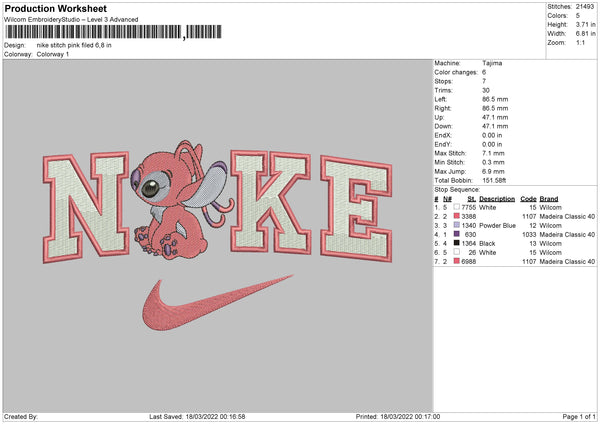The height and width of the screenshot is (424, 600).
Task: Select the purple swatch in stop row 630
Action: pos(457,234)
